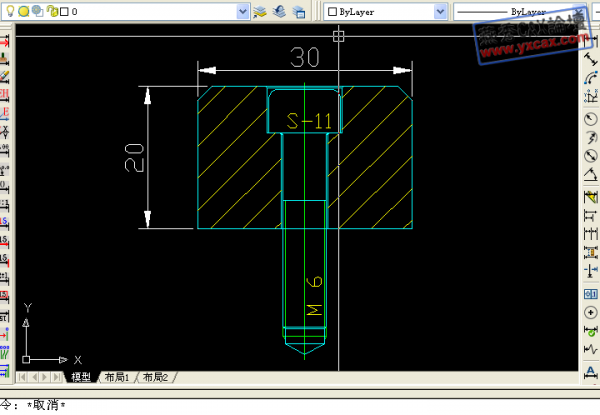Screen dimensions: 600x415
Task: Select the Baseline dimension tool
Action: 591,216
